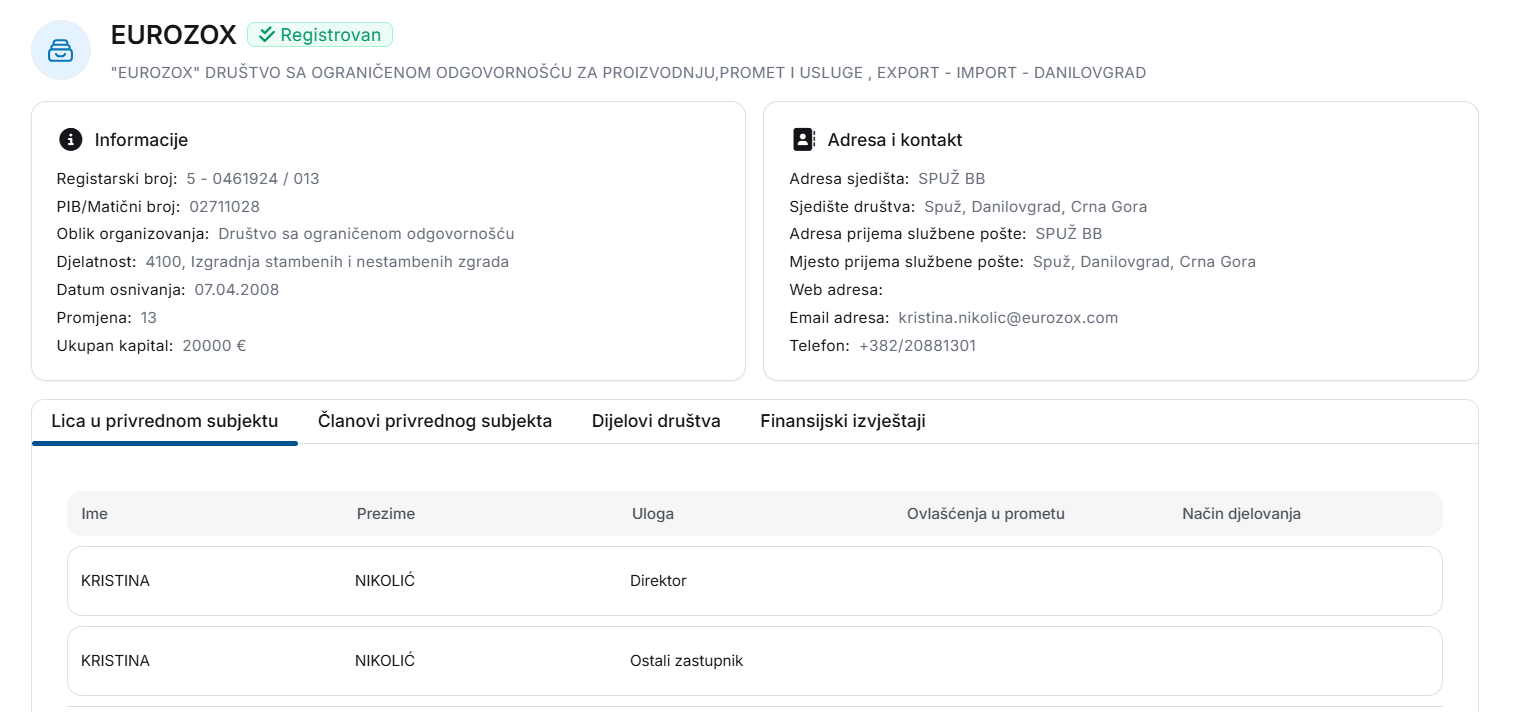Select the Ostali zastupnik row

pos(755,661)
